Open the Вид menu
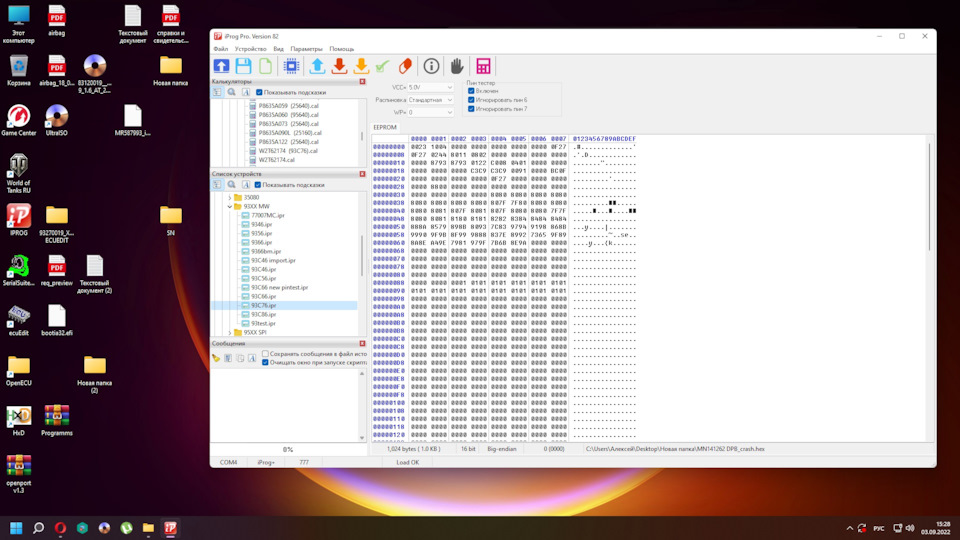 click(x=279, y=49)
